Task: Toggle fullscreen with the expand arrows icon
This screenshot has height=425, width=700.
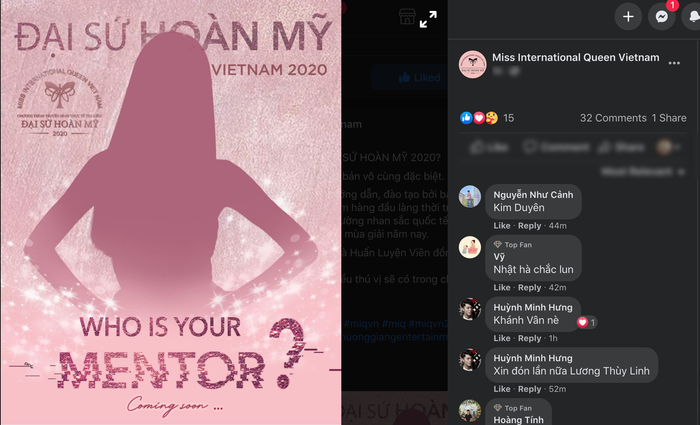Action: pyautogui.click(x=428, y=19)
